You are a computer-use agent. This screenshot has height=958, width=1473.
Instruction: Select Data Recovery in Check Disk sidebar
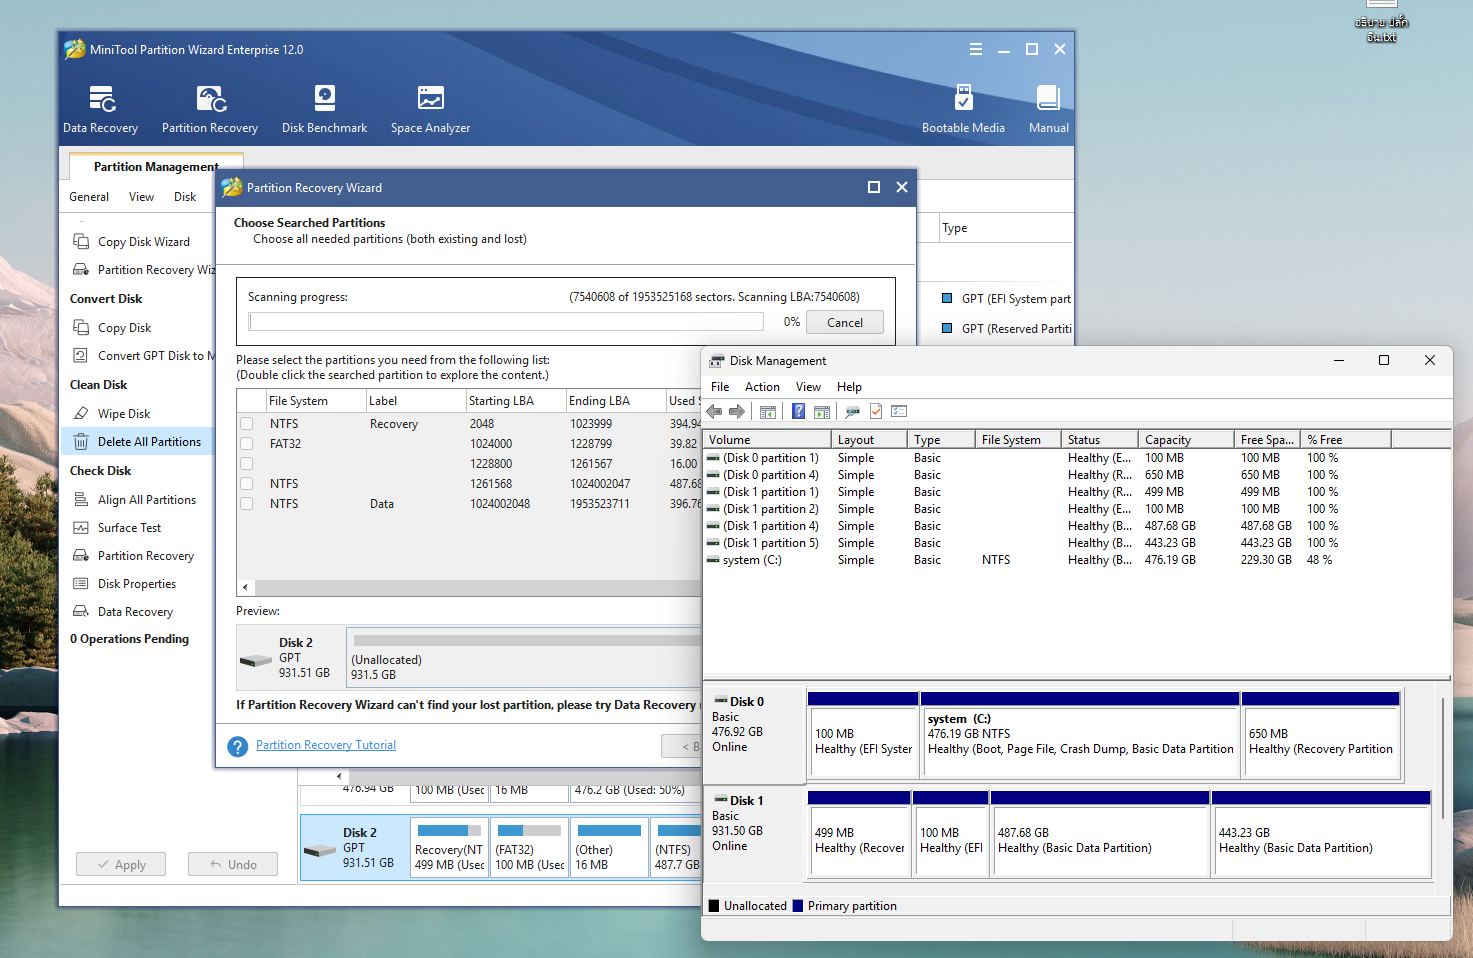(135, 612)
